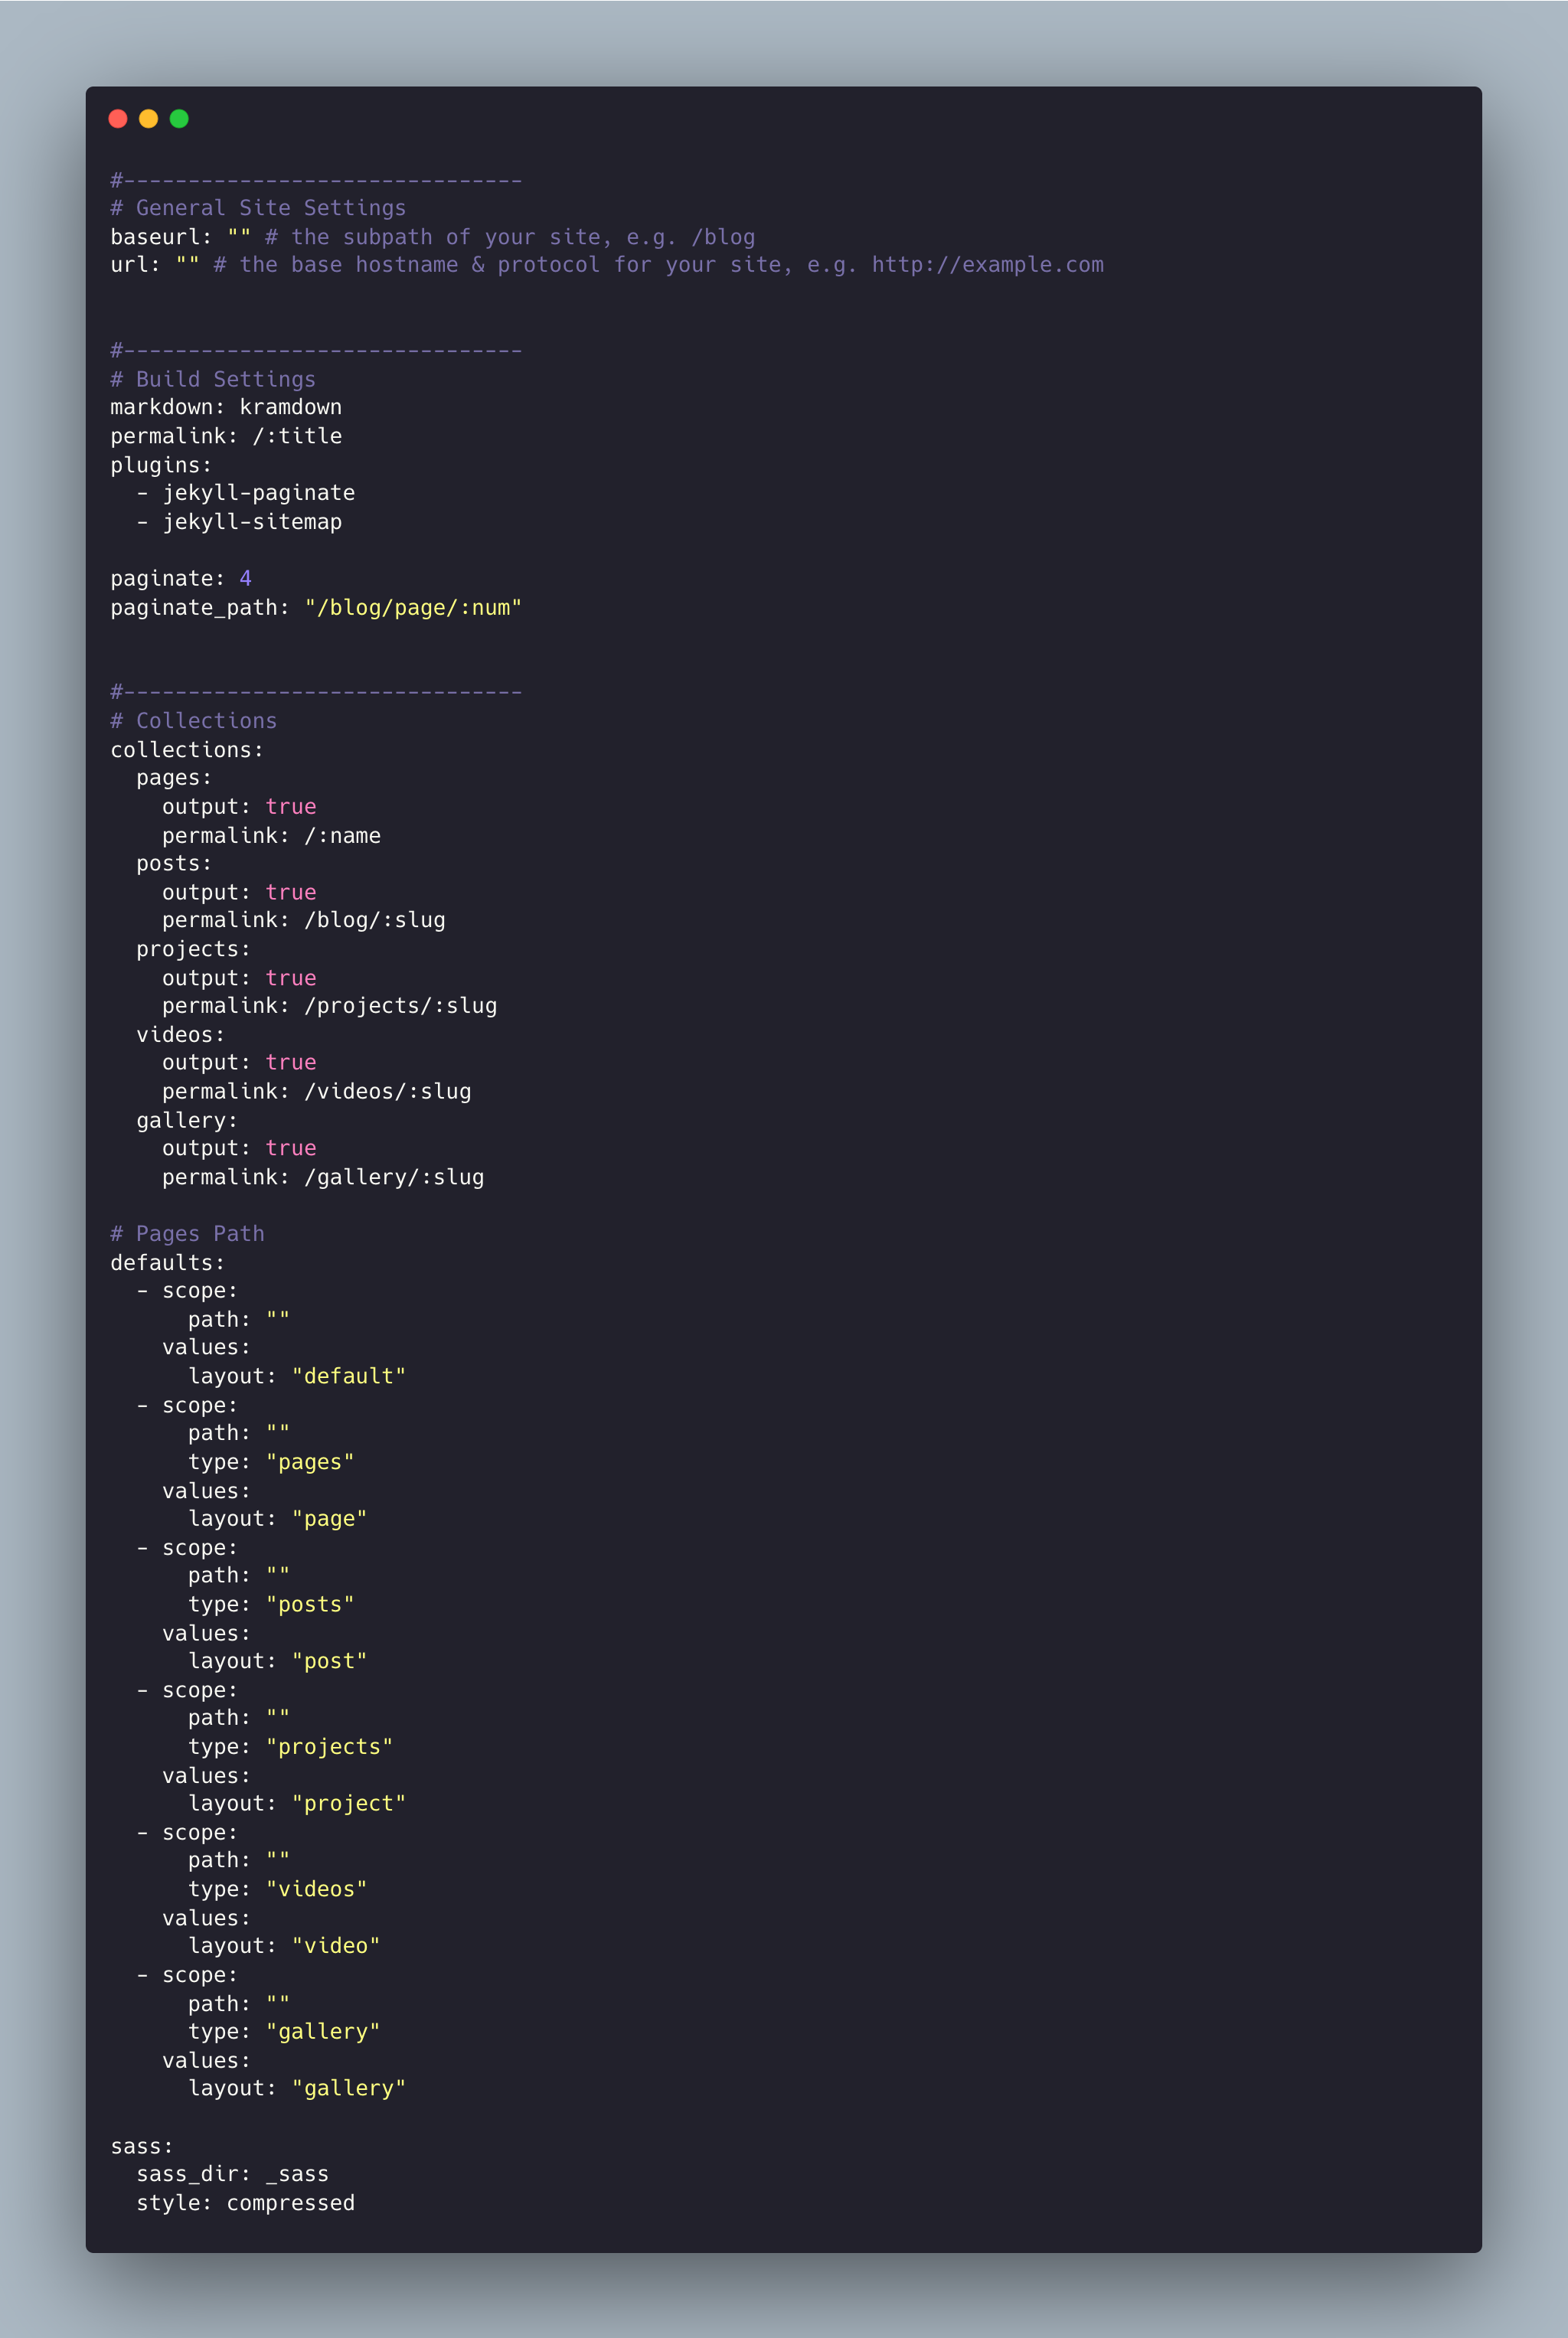Click the layout "post" value
Viewport: 1568px width, 2338px height.
329,1661
